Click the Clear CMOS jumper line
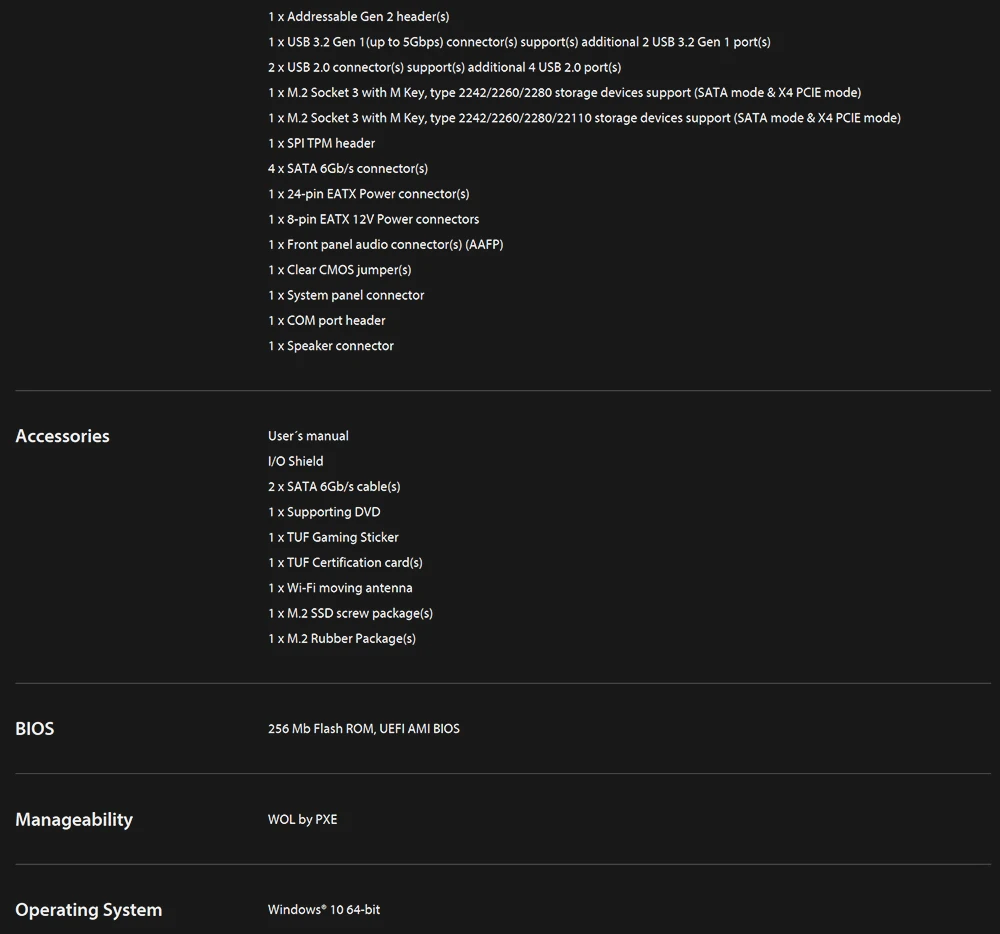Image resolution: width=1000 pixels, height=934 pixels. coord(339,270)
